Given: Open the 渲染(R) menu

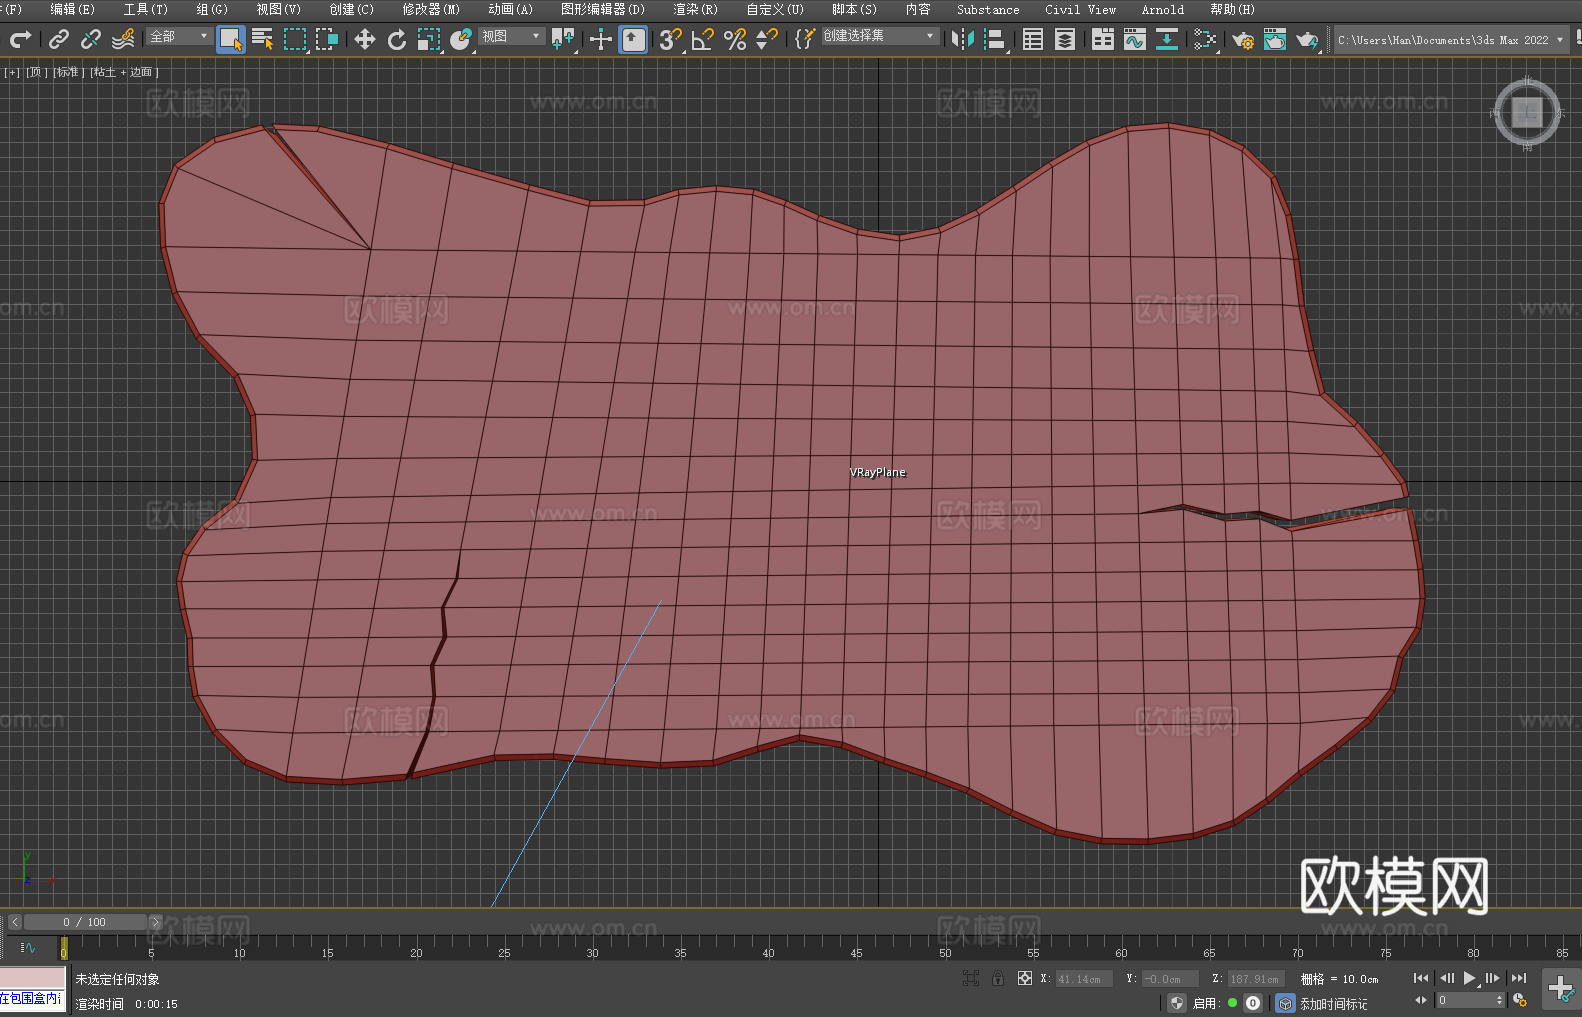Looking at the screenshot, I should pos(695,9).
